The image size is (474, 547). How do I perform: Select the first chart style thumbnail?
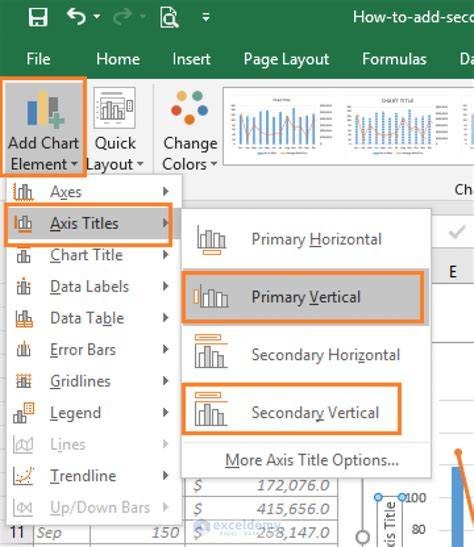281,126
